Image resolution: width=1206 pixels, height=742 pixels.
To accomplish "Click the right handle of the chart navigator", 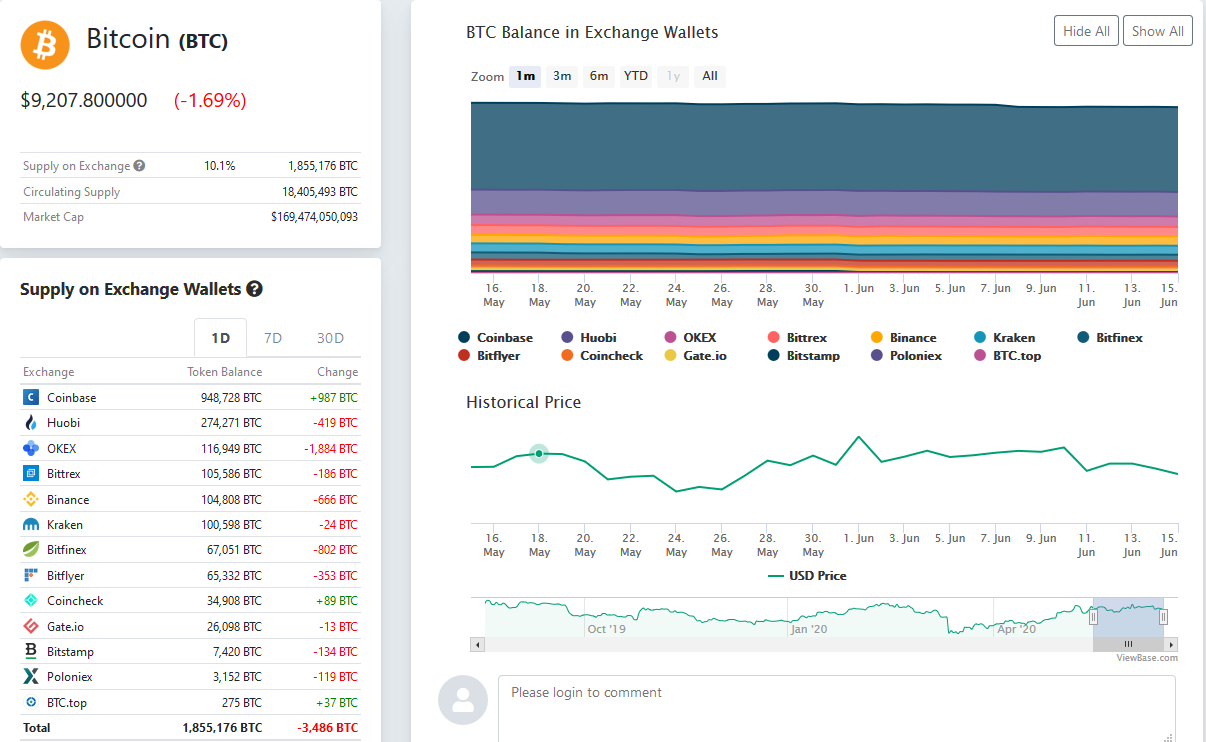I will click(1163, 618).
